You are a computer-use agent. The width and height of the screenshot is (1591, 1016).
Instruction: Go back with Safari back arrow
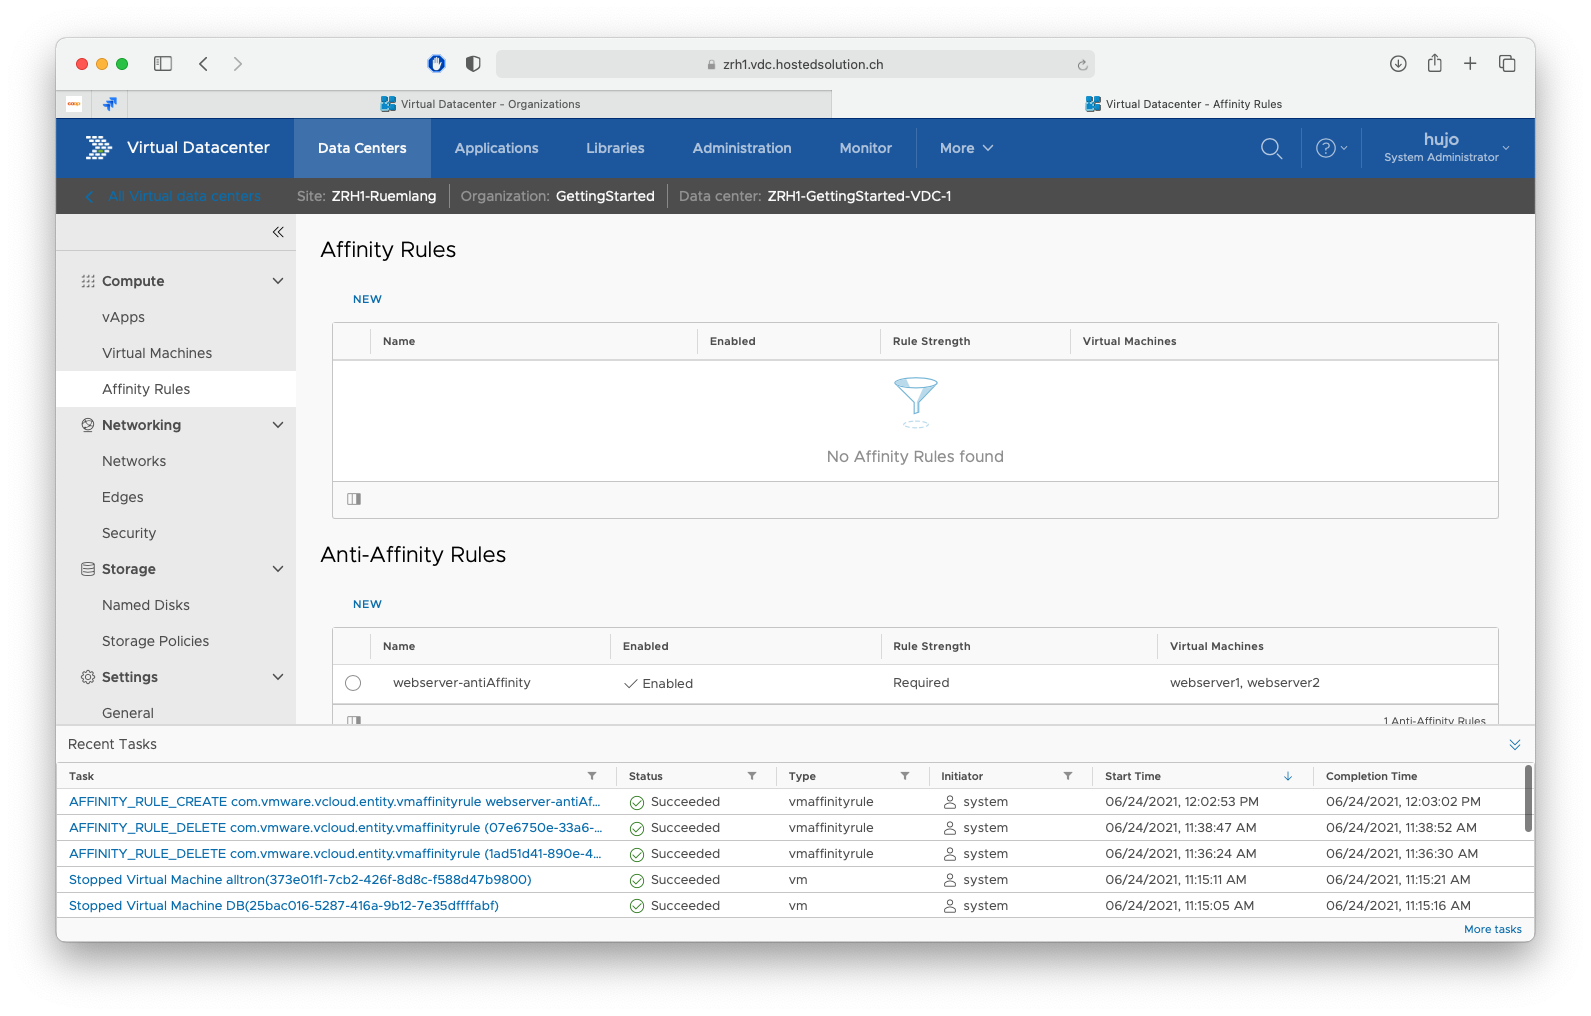[203, 64]
